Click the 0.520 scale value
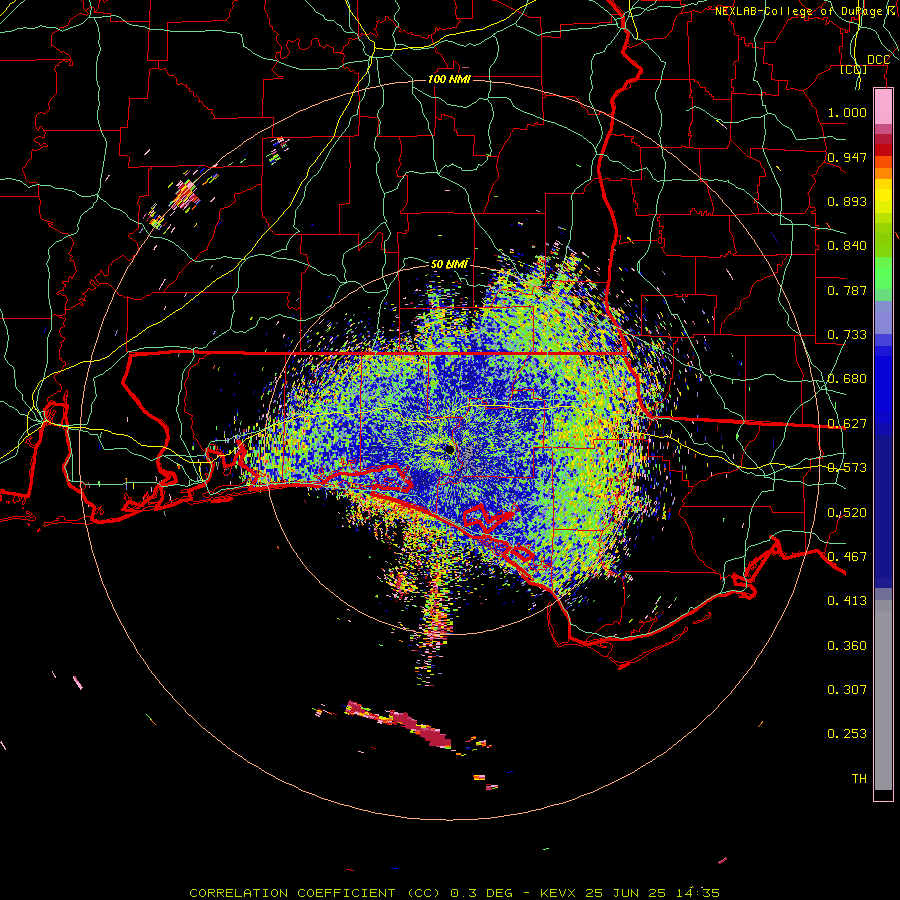This screenshot has width=900, height=900. (847, 513)
